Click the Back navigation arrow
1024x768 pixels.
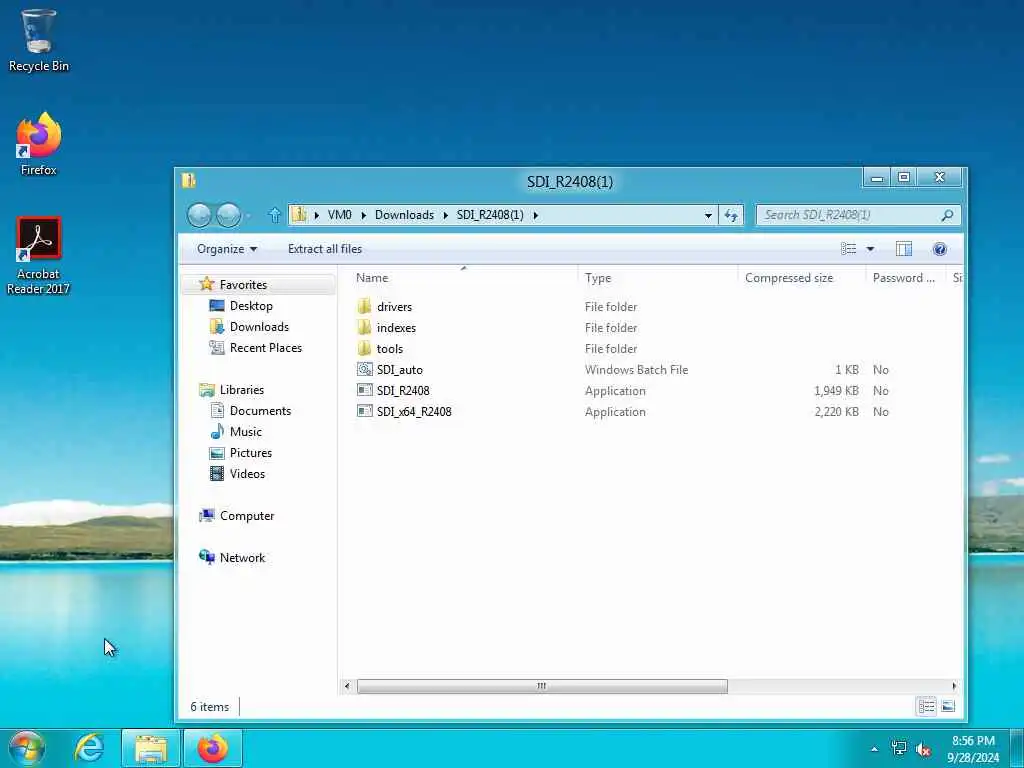pyautogui.click(x=199, y=215)
